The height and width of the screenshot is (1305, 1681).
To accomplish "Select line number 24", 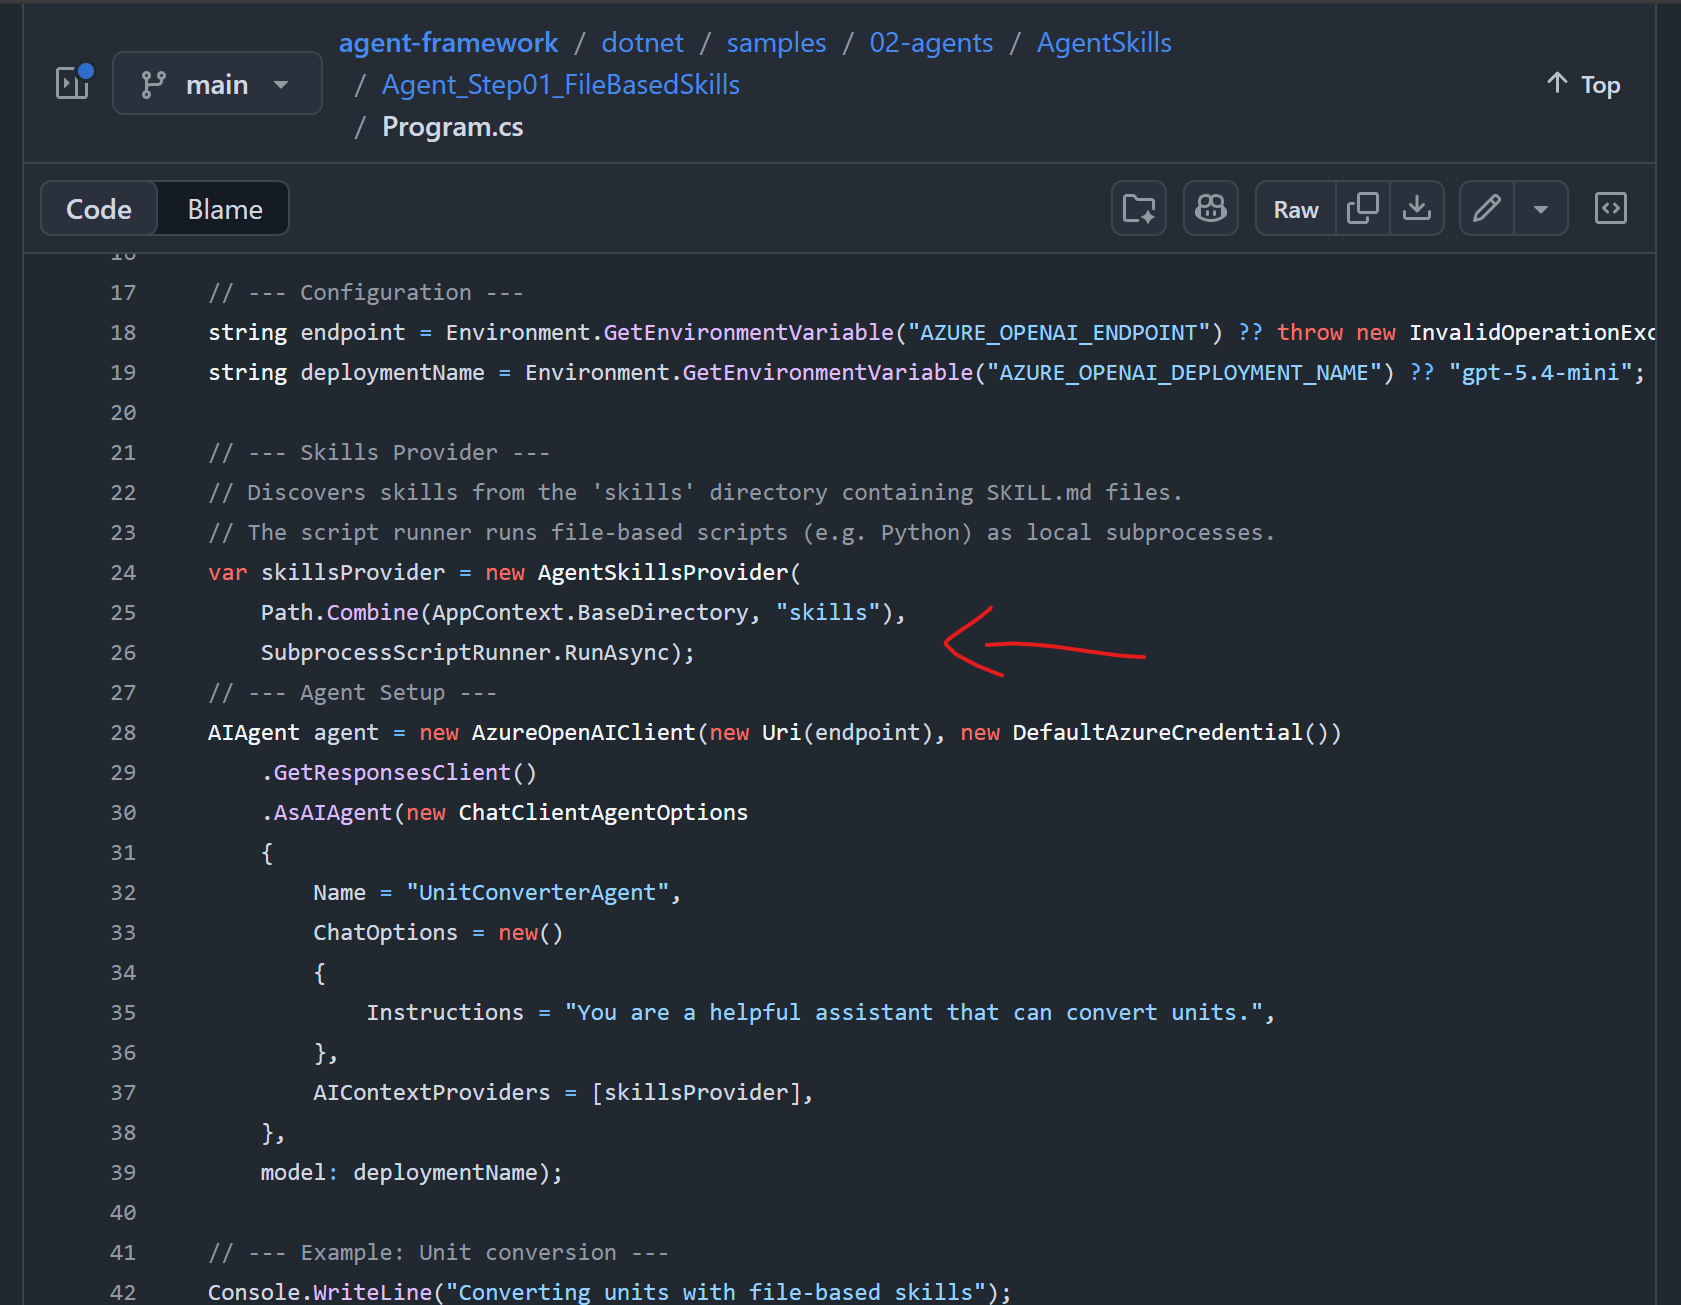I will [x=123, y=572].
